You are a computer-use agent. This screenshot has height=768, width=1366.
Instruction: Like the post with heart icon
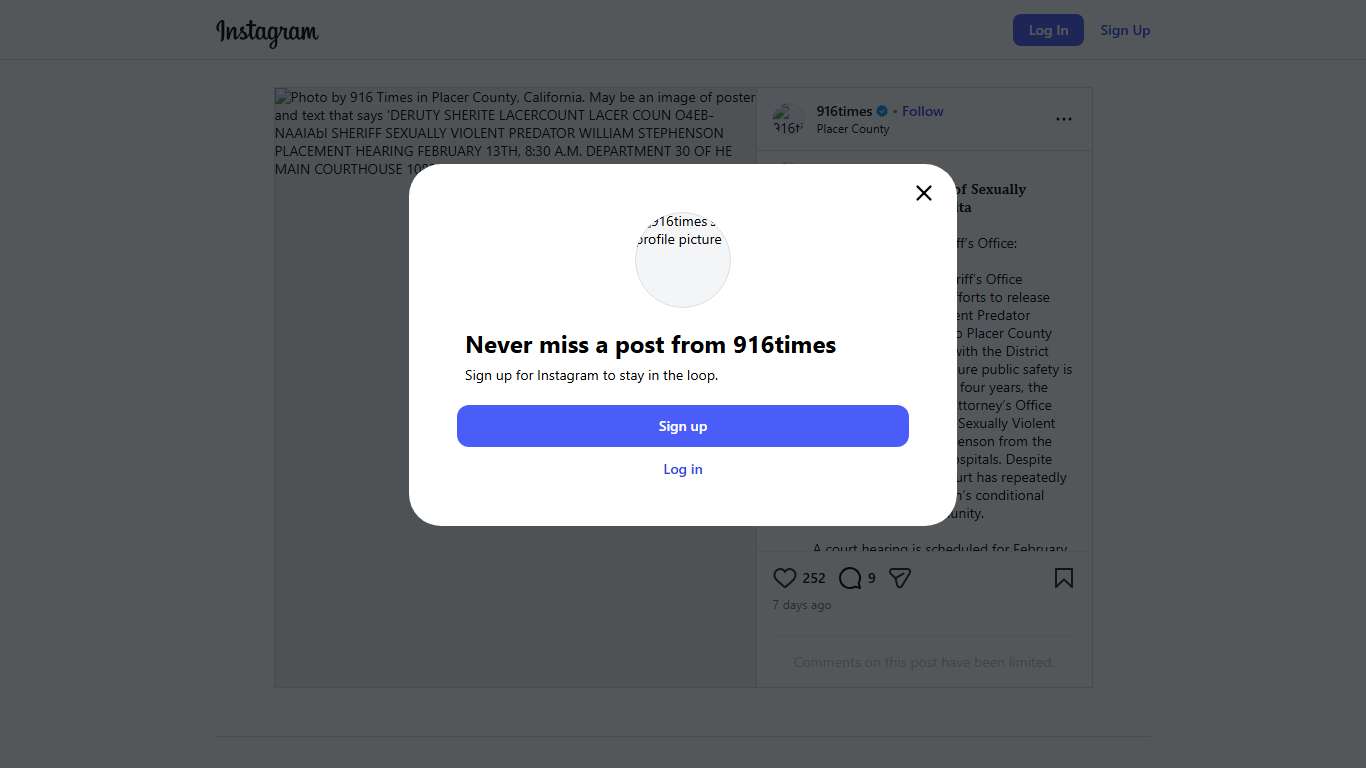pos(785,578)
